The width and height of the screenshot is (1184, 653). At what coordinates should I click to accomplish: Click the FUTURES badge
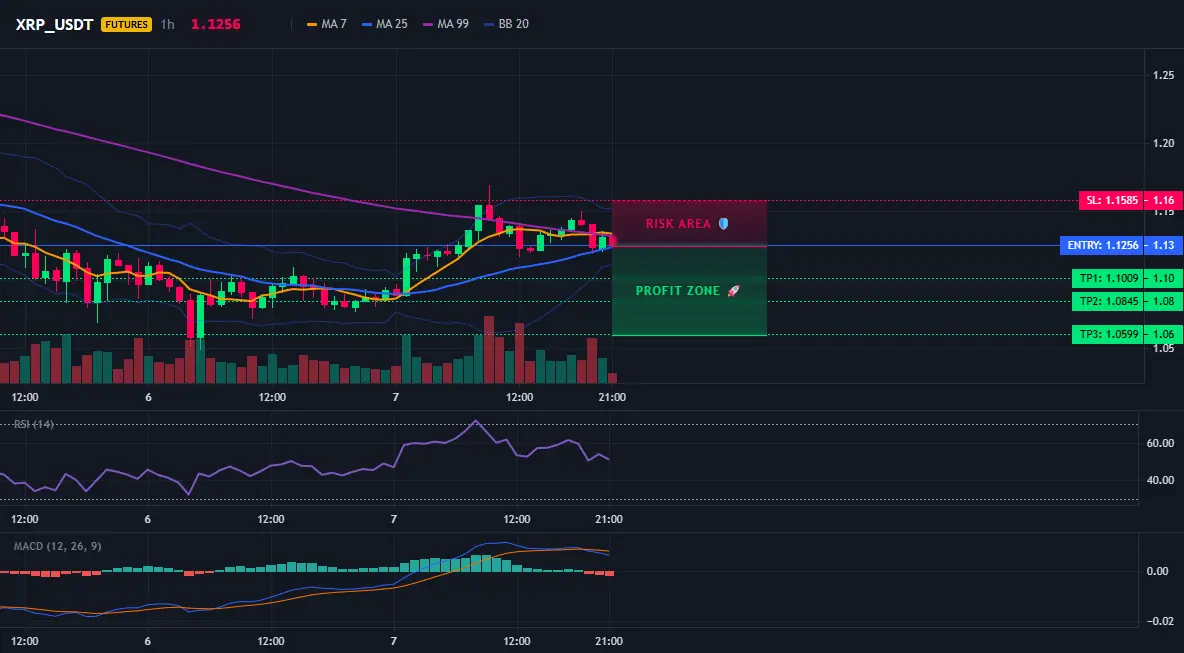(126, 24)
